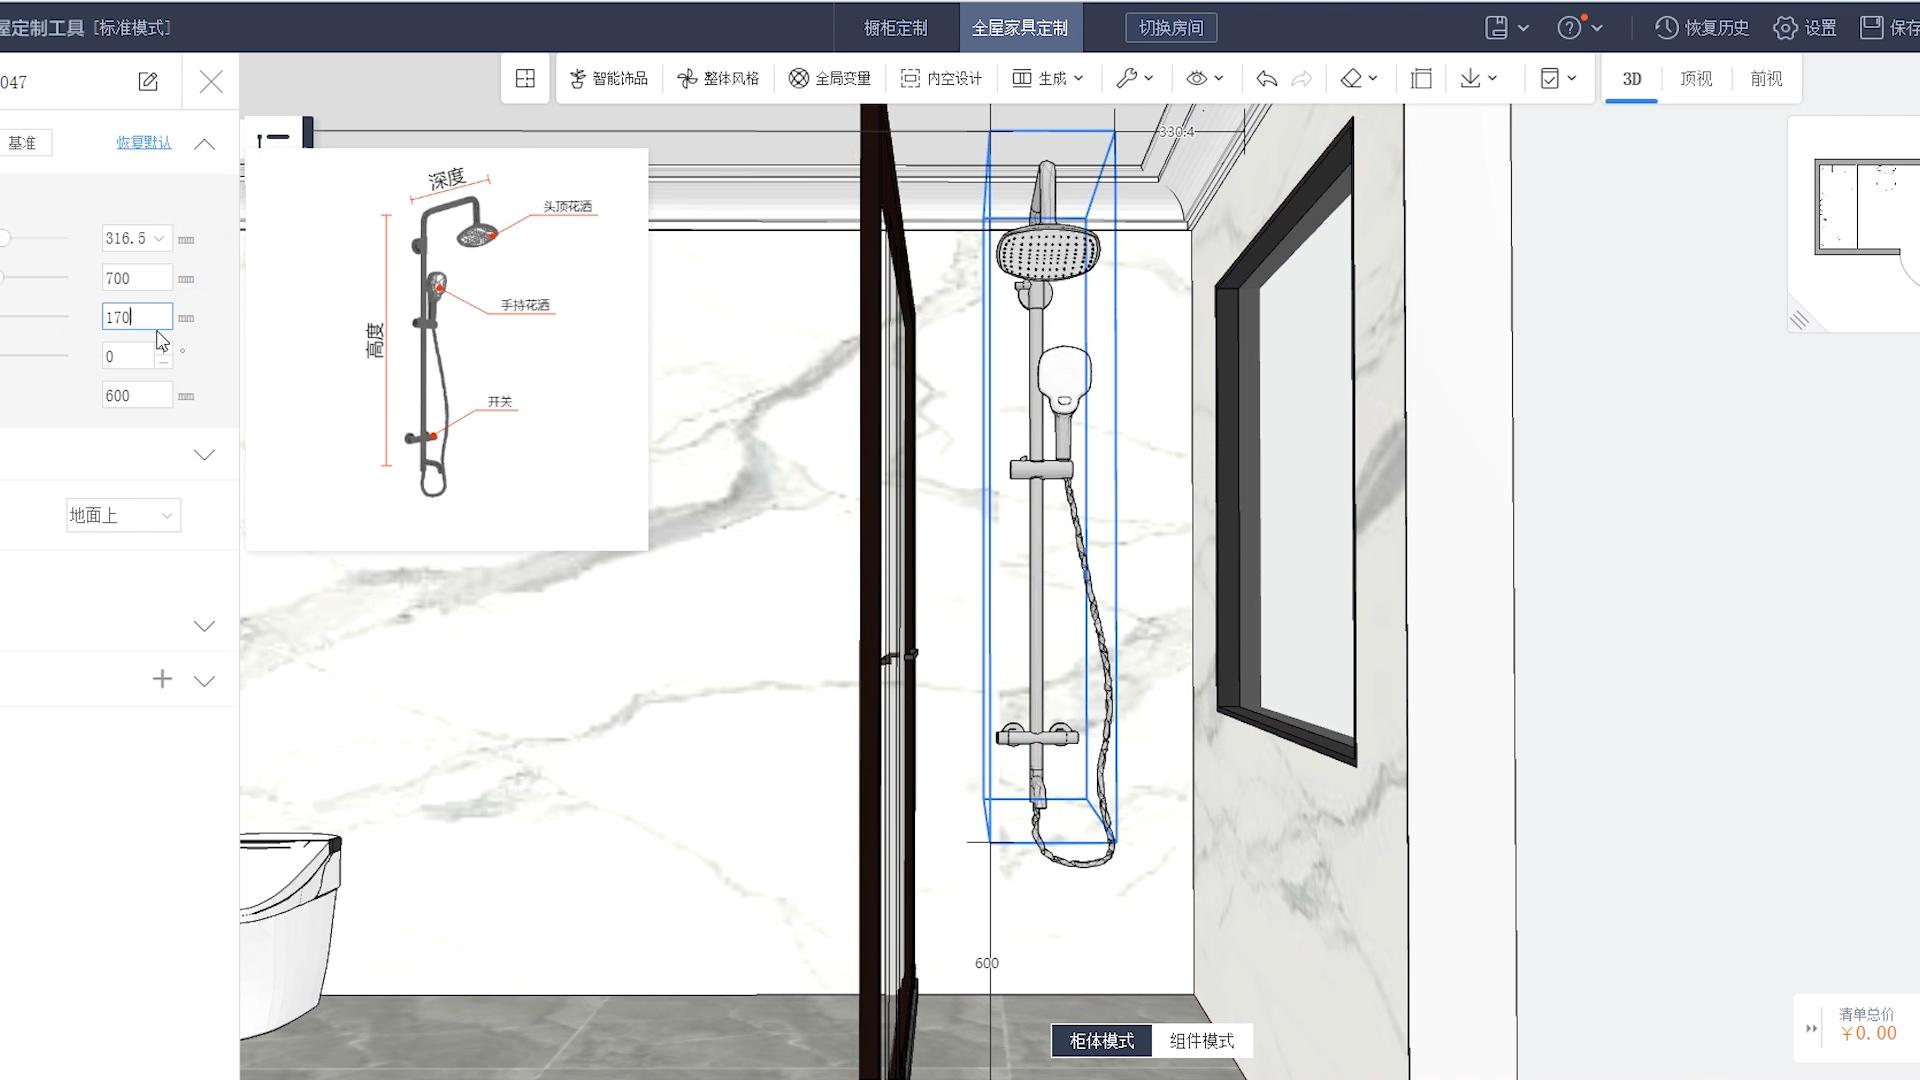
Task: Open the help question mark menu
Action: (1580, 27)
